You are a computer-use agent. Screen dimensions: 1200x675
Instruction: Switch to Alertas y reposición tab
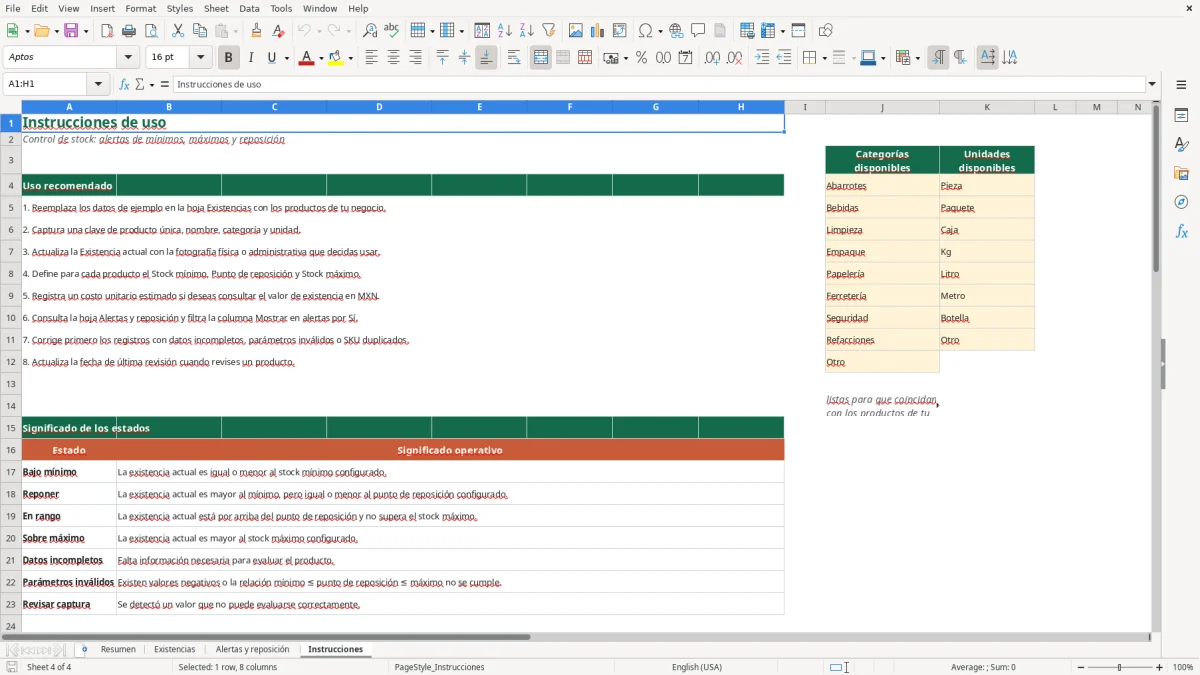[x=252, y=649]
